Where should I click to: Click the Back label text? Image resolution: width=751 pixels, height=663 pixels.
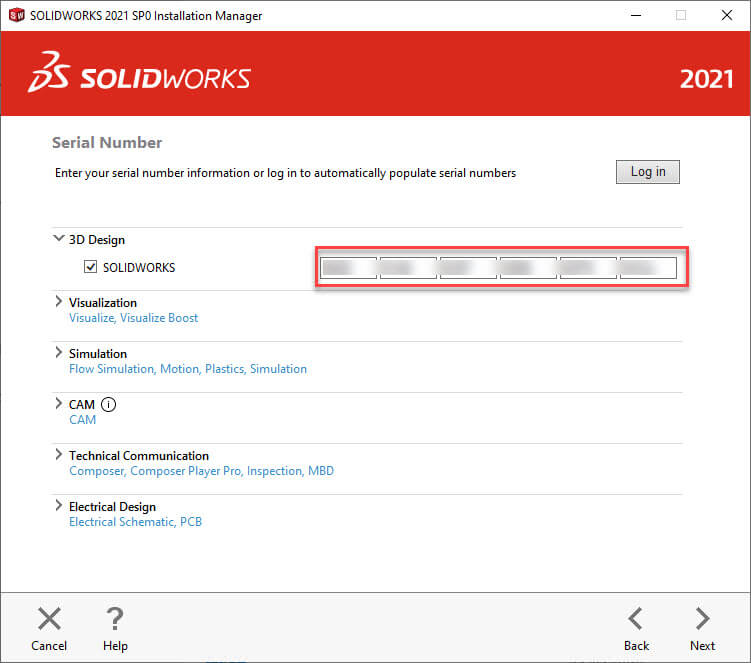coord(636,646)
